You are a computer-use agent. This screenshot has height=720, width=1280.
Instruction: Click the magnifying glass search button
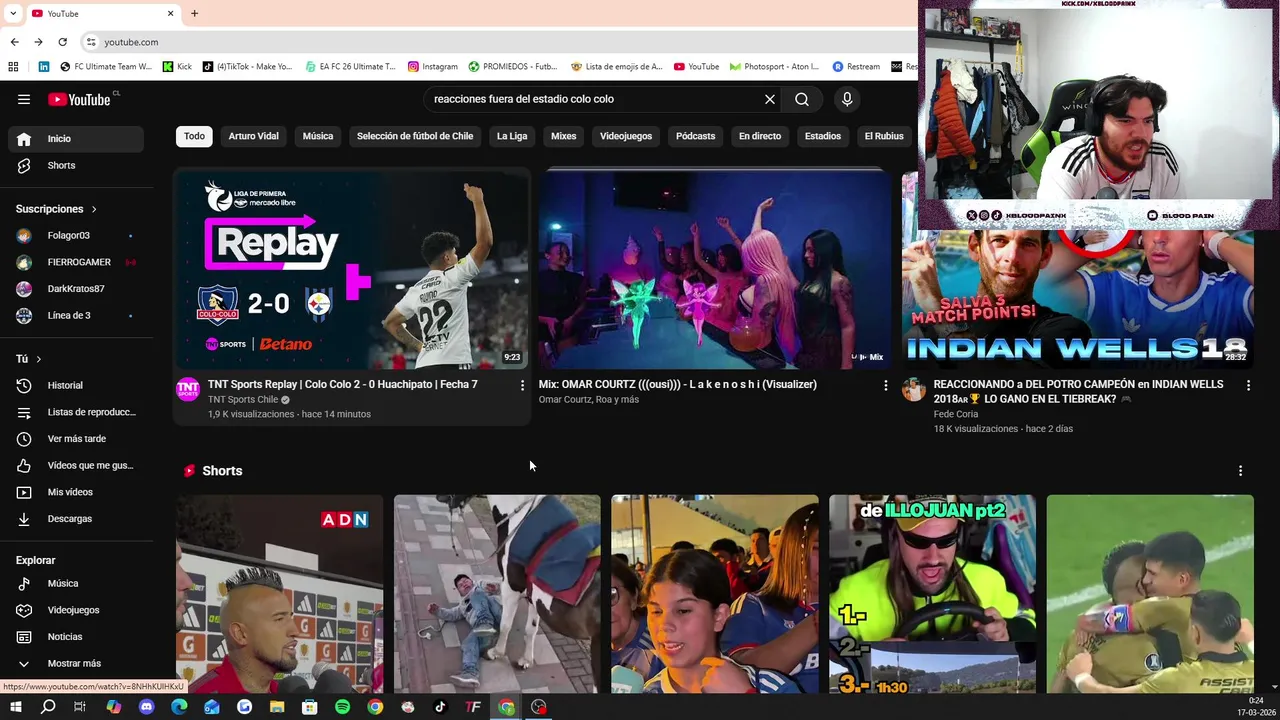(802, 99)
